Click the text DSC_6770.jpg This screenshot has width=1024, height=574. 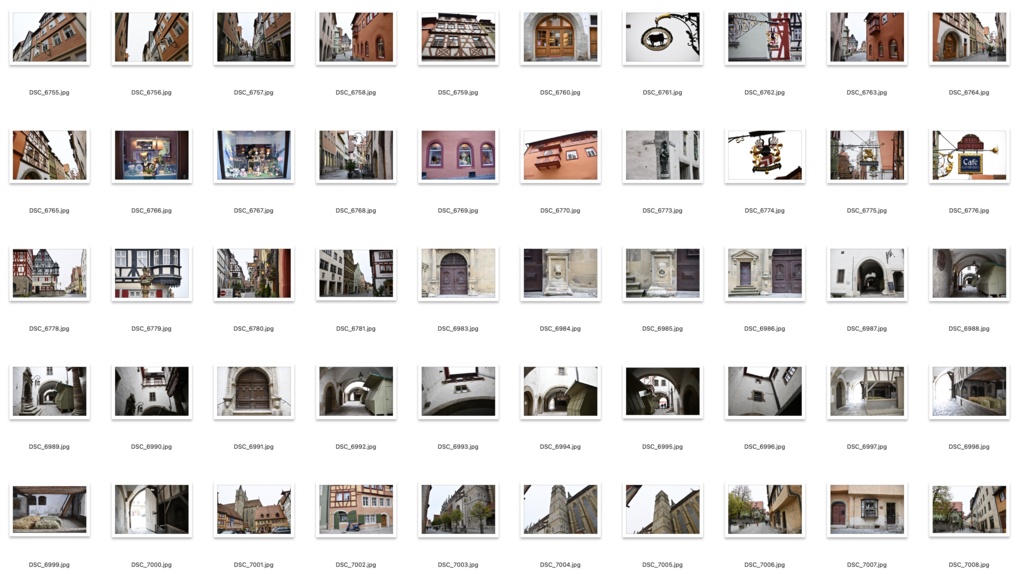pyautogui.click(x=560, y=211)
